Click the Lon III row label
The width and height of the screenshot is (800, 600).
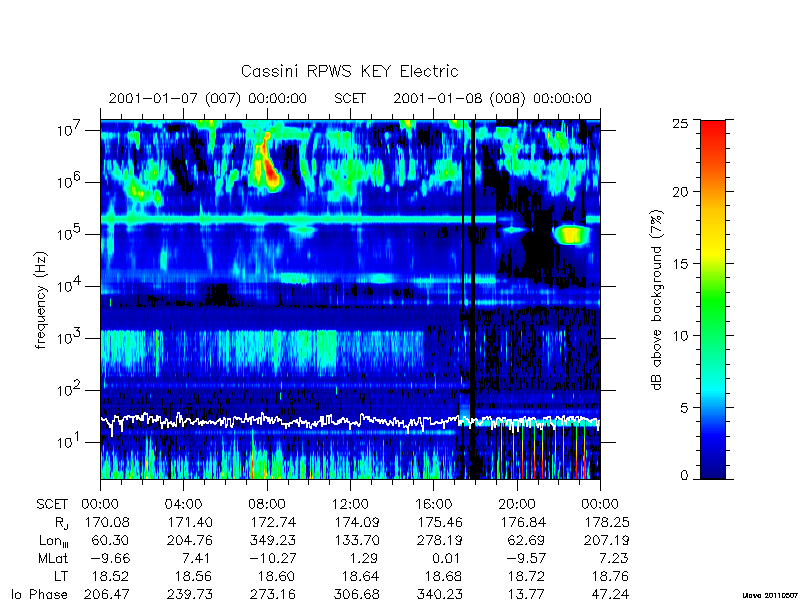54,541
